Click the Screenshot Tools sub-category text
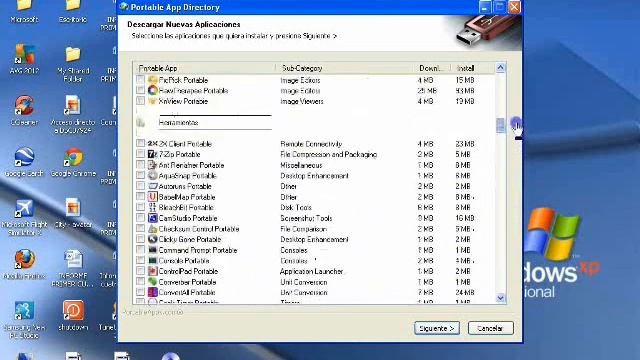The width and height of the screenshot is (640, 360). click(306, 218)
